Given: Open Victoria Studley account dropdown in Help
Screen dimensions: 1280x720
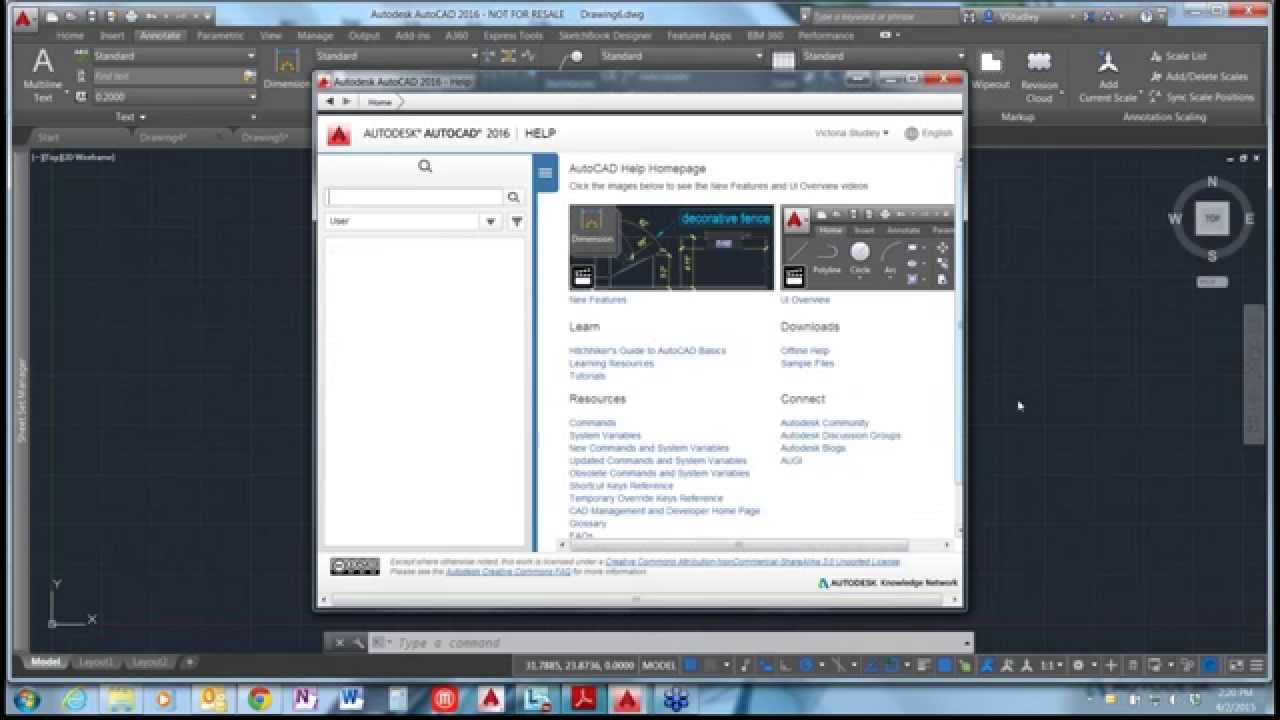Looking at the screenshot, I should coord(851,133).
